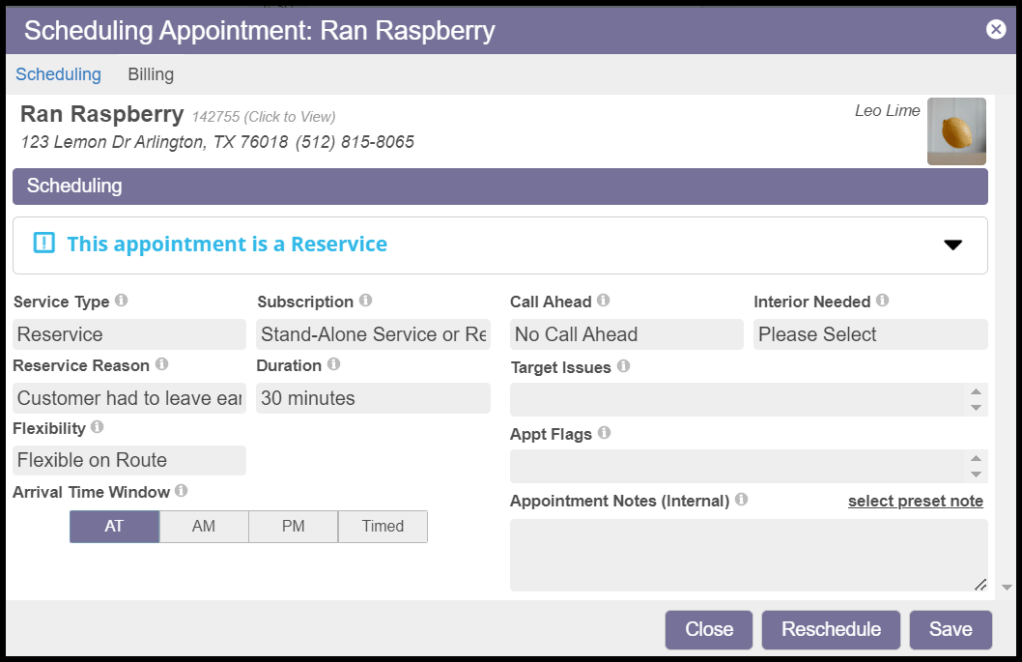This screenshot has width=1022, height=662.
Task: Choose the Timed arrival window option
Action: 383,526
